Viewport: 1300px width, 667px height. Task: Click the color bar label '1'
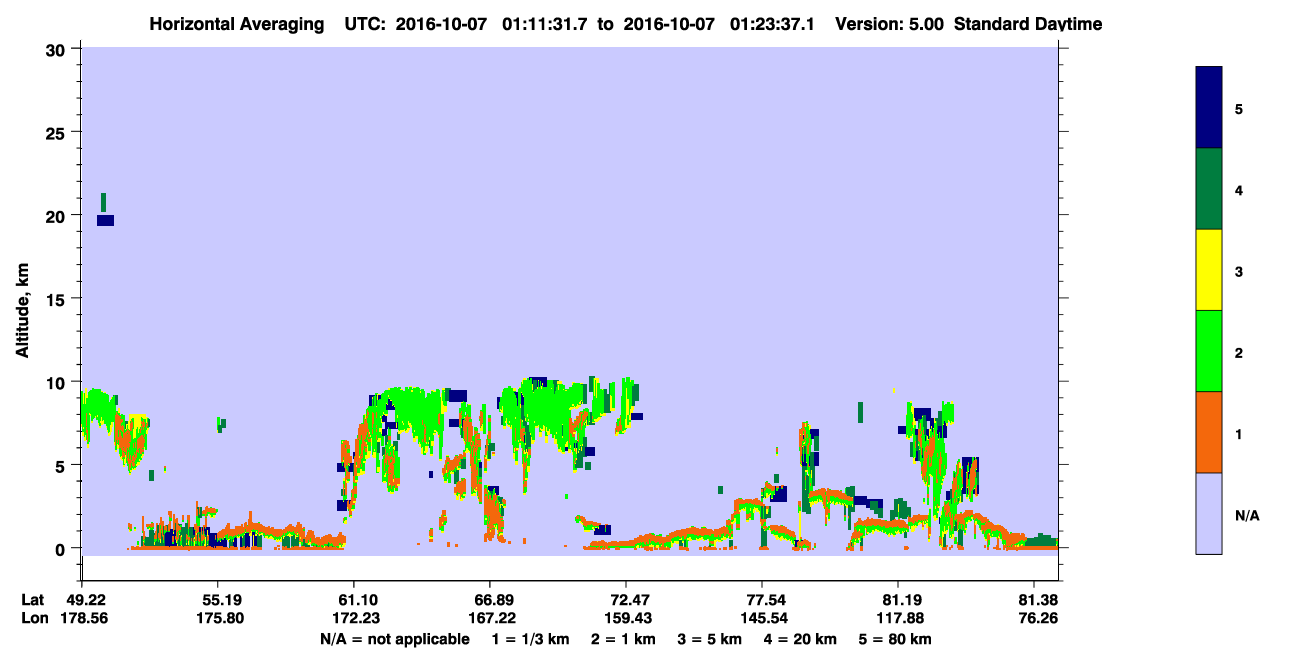(1239, 434)
